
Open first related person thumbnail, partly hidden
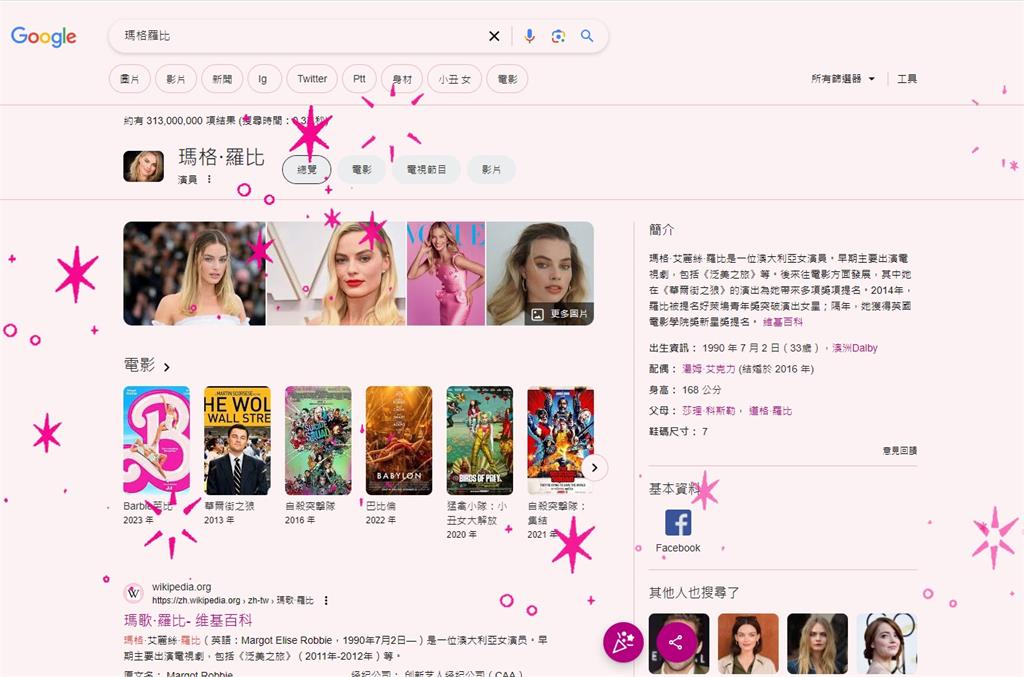click(x=679, y=643)
